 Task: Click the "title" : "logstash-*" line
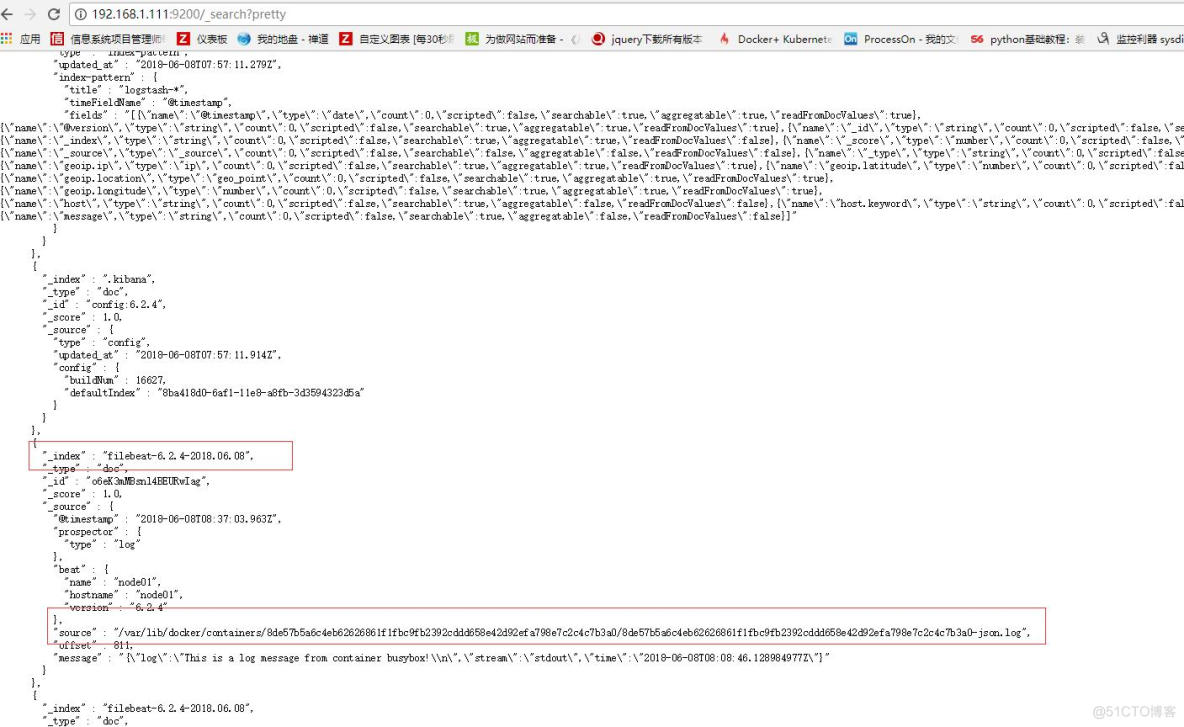(126, 90)
